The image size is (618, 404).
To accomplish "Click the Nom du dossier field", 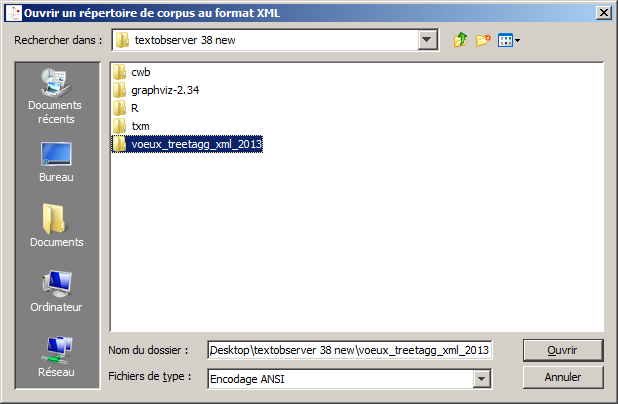I will click(x=349, y=350).
